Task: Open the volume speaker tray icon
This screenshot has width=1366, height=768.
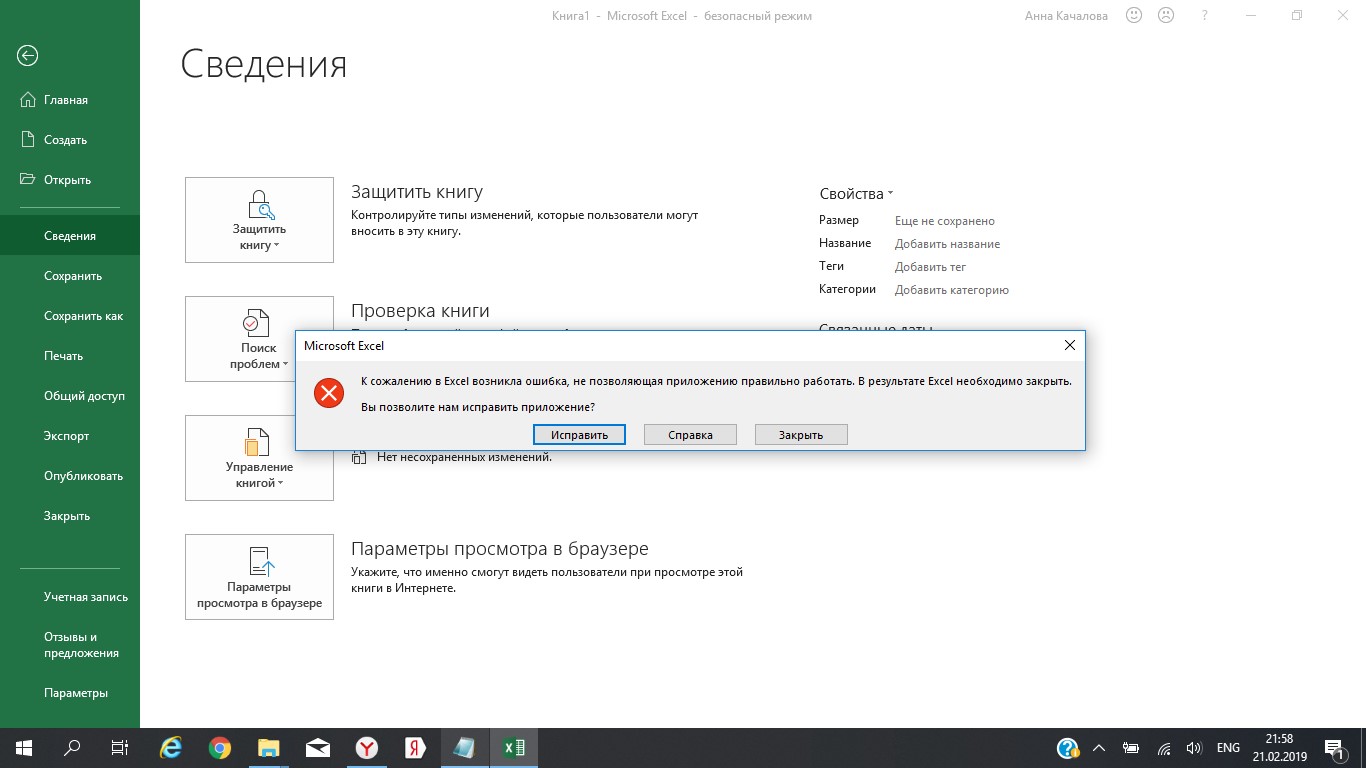Action: click(x=1194, y=748)
